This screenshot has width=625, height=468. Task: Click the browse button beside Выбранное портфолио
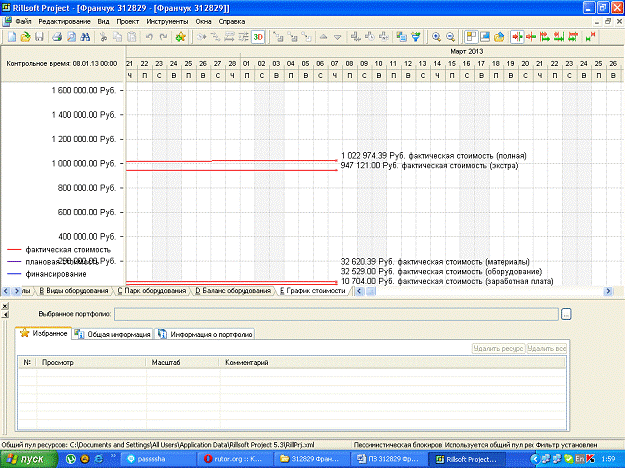click(566, 314)
